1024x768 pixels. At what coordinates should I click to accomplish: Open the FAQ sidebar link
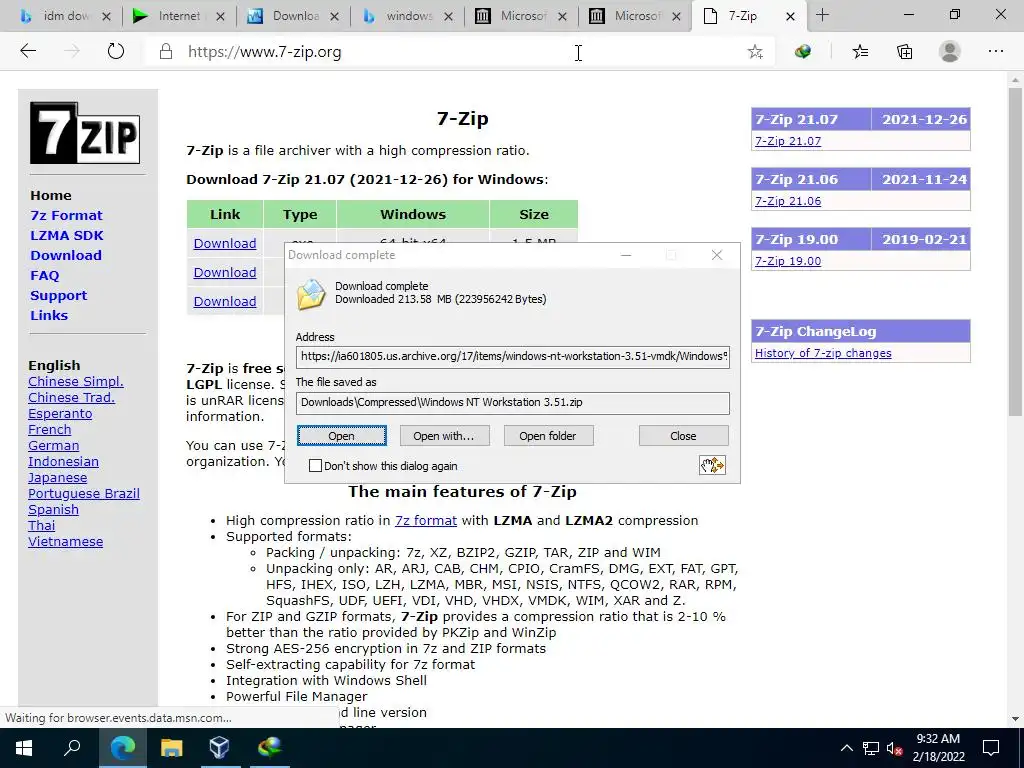tap(44, 276)
